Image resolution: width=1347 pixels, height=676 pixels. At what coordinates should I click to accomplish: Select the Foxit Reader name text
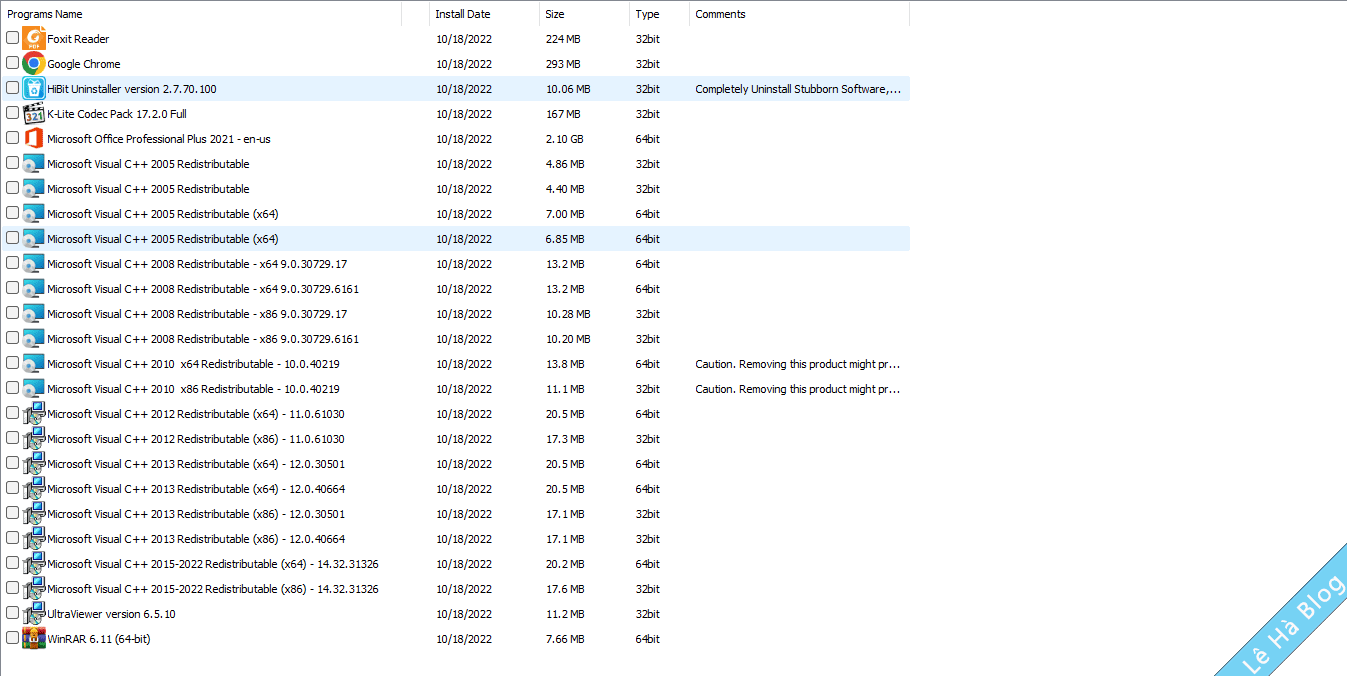coord(78,39)
